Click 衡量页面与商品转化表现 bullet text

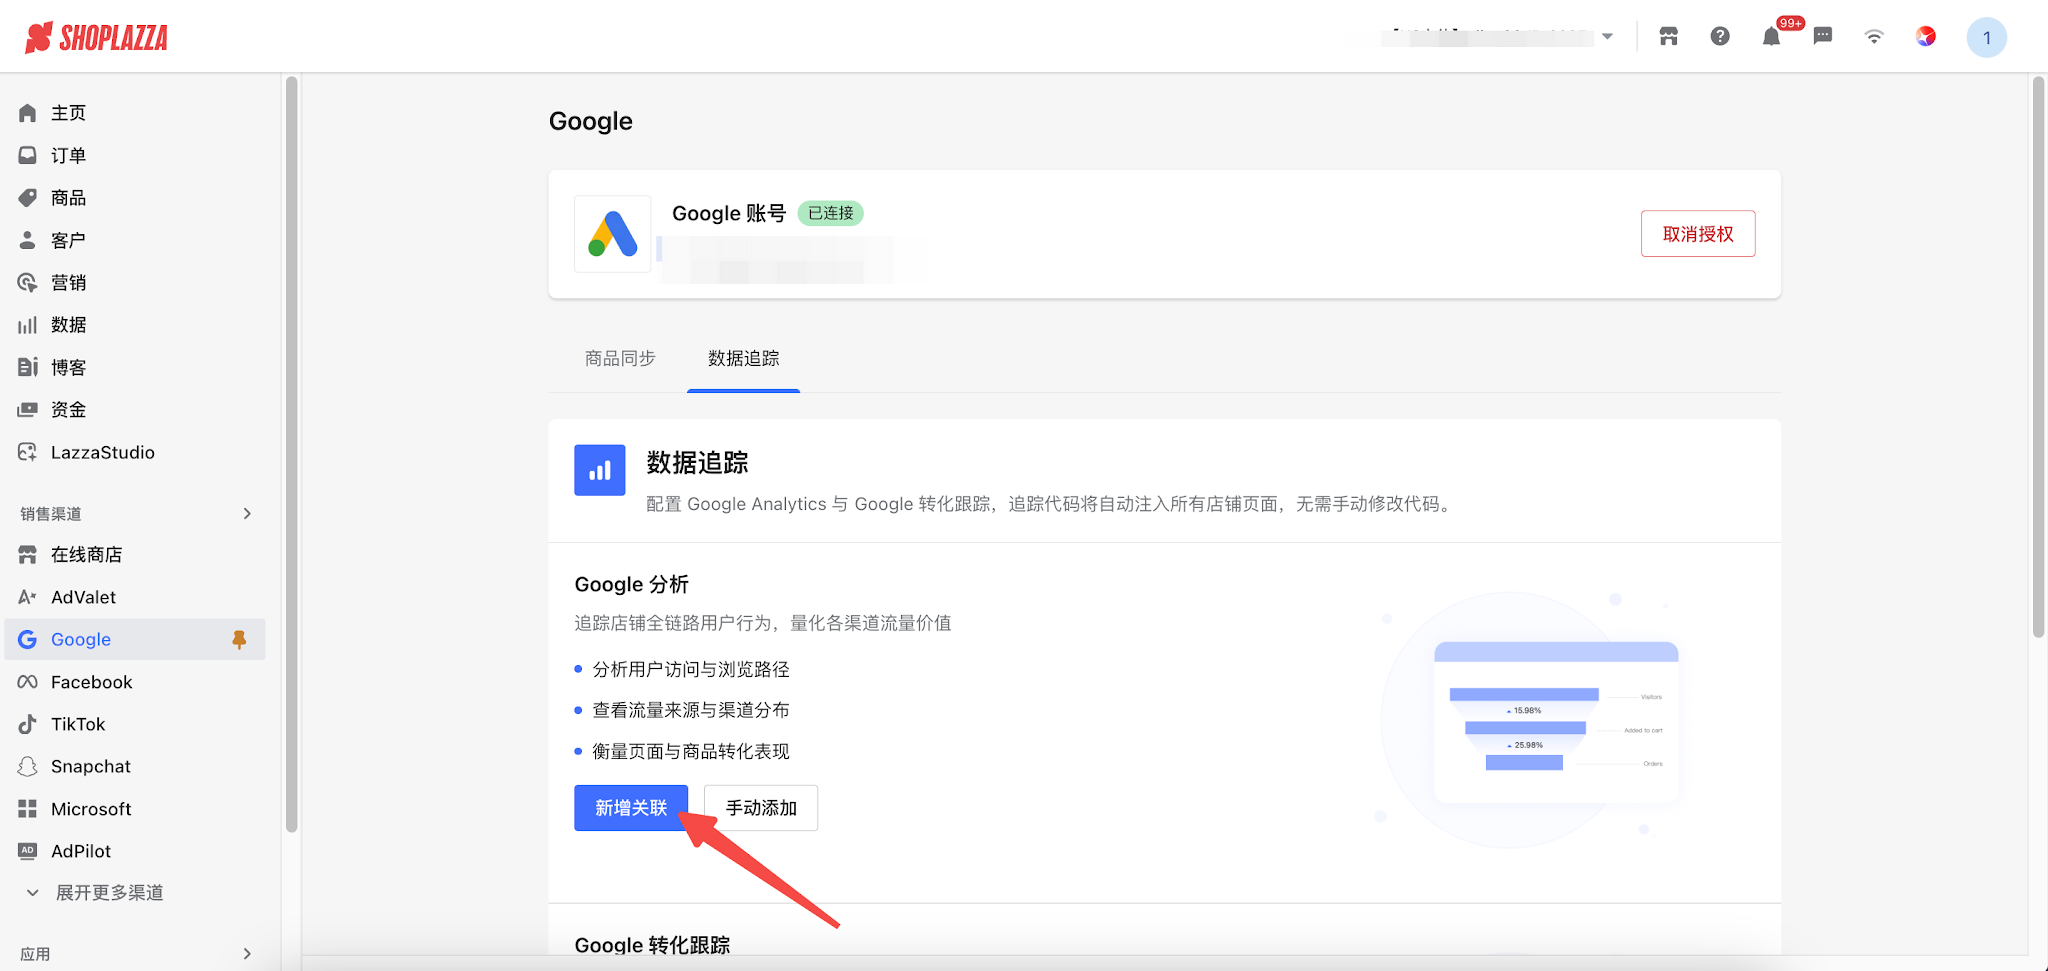click(691, 751)
